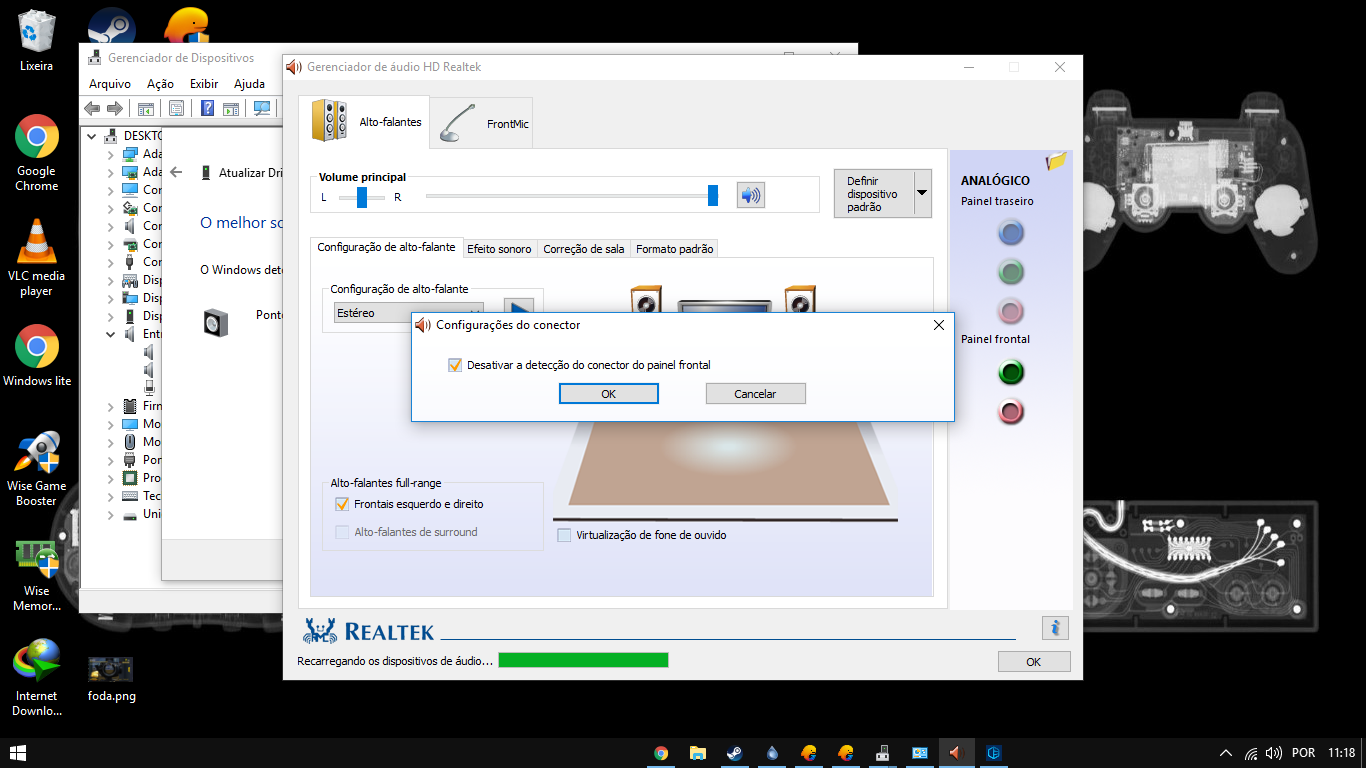Open the Windows lite desktop shortcut

(x=36, y=355)
